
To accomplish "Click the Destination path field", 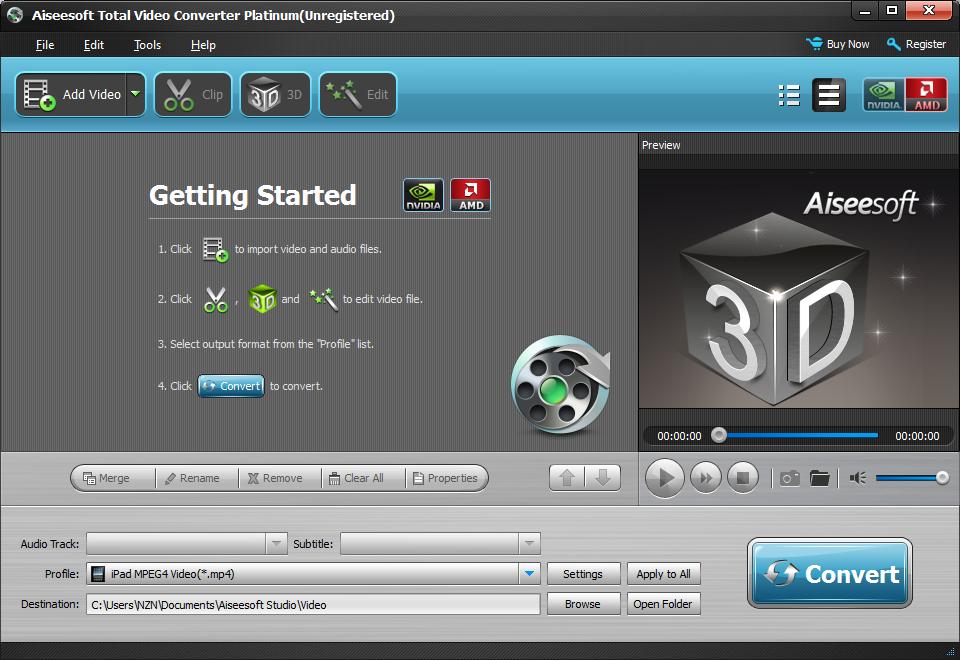I will coord(313,604).
